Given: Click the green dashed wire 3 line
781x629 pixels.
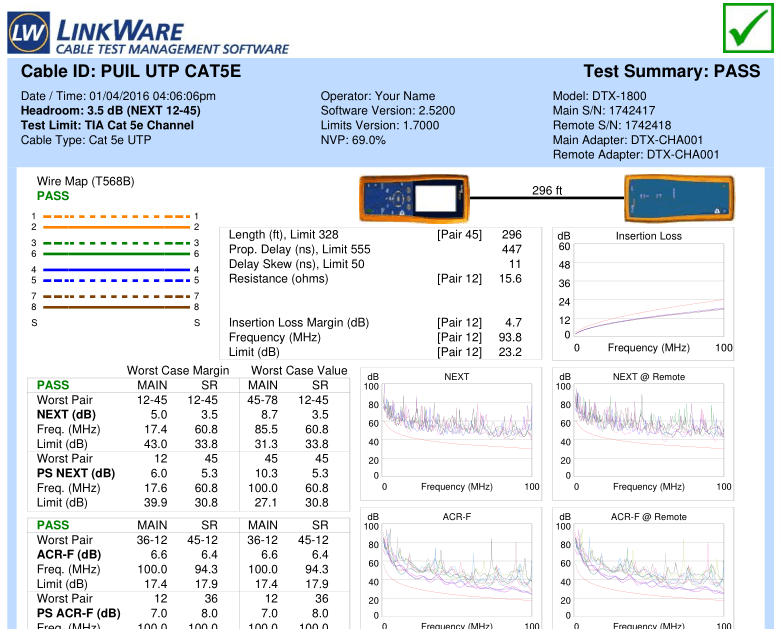Looking at the screenshot, I should click(x=116, y=243).
